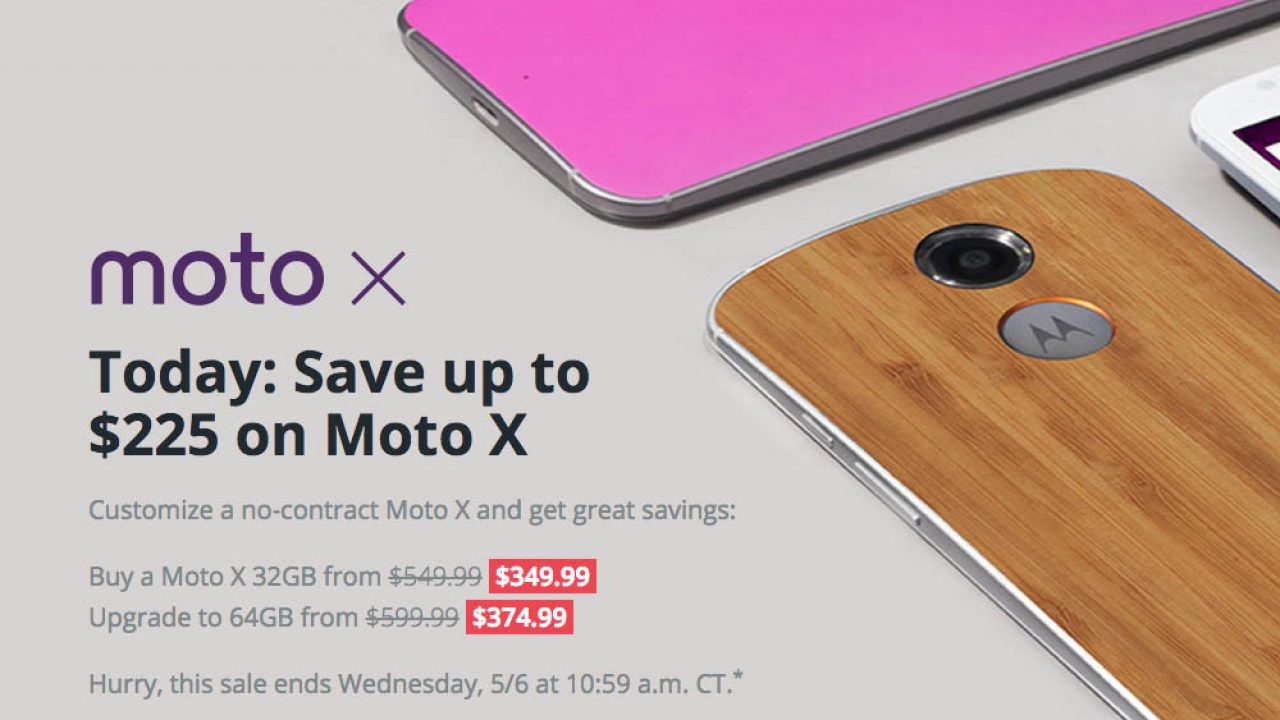The image size is (1280, 720).
Task: Click the asterisk after 10:59 a.m. CT
Action: pyautogui.click(x=738, y=678)
